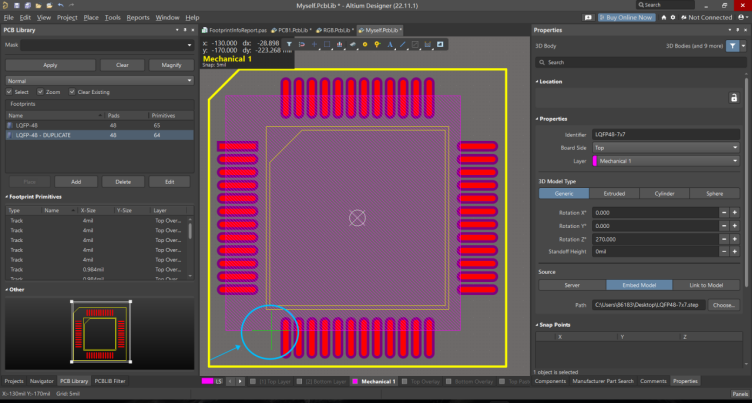
Task: Open the Board Side dropdown
Action: 664,147
